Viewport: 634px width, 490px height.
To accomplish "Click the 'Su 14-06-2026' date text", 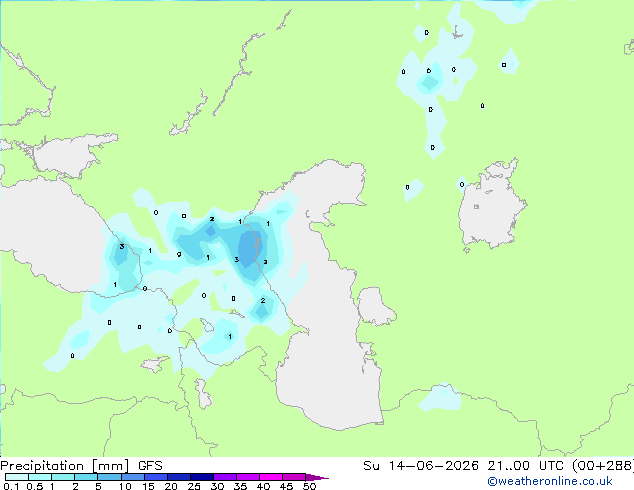I will (x=421, y=466).
